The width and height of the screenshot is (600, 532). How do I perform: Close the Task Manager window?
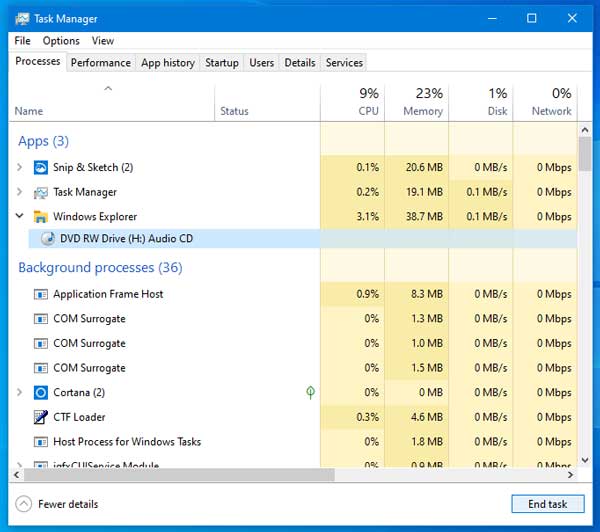[572, 18]
